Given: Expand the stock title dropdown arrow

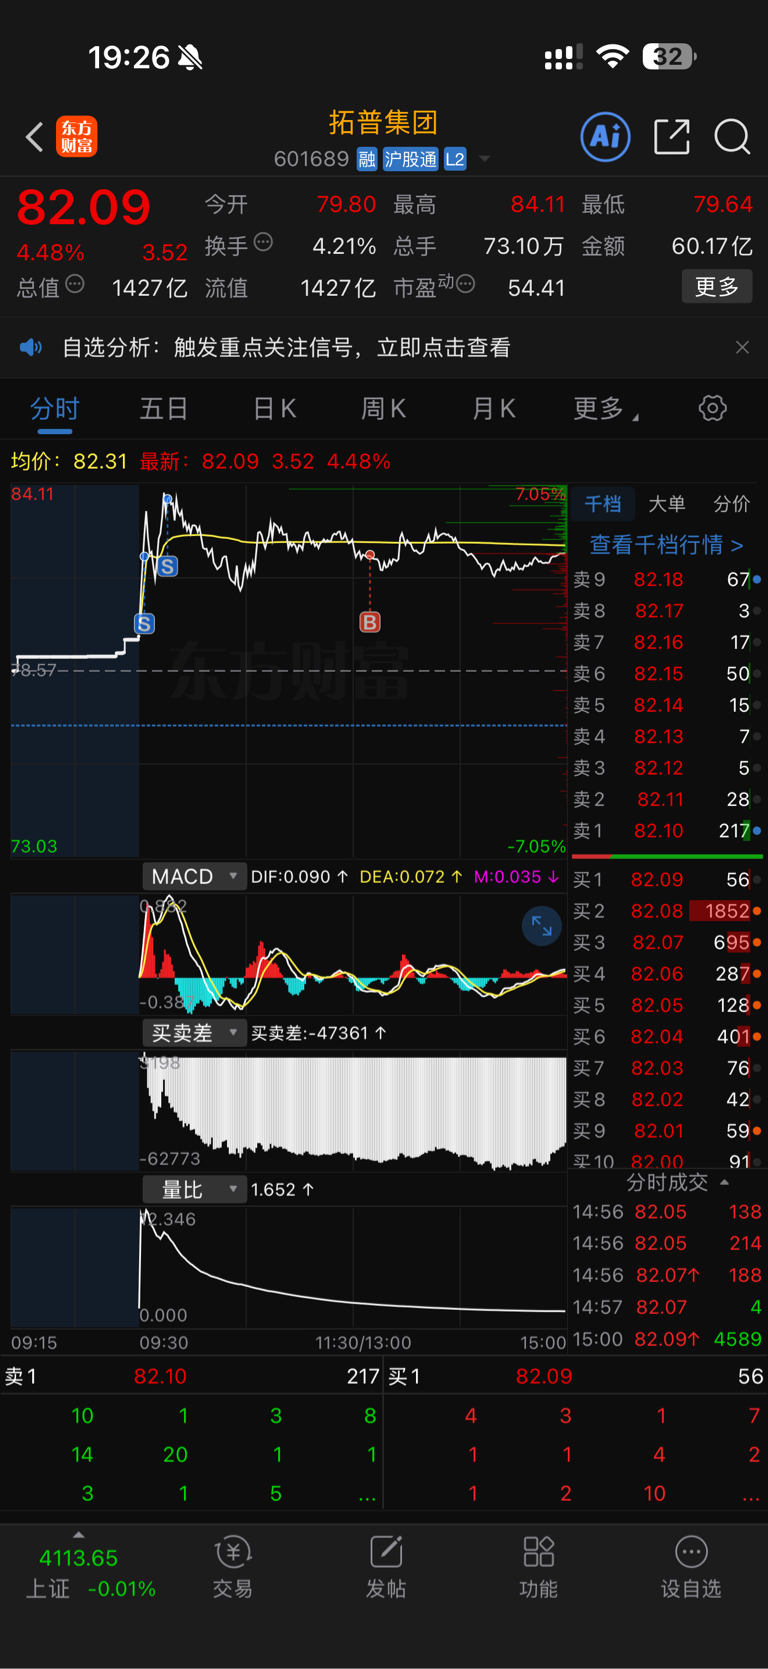Looking at the screenshot, I should point(485,159).
